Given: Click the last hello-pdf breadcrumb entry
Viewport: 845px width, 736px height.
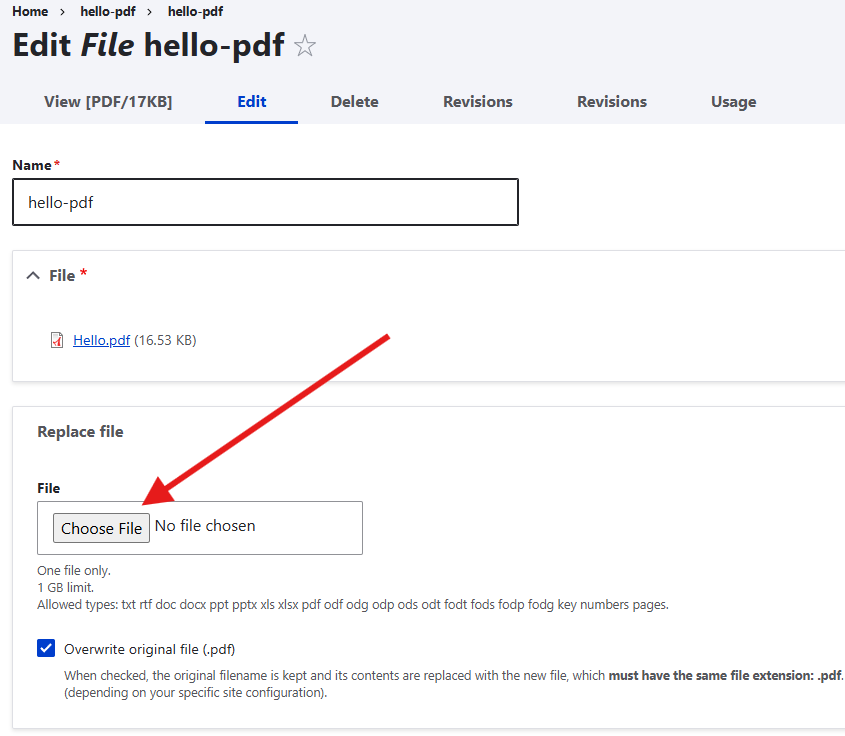Looking at the screenshot, I should [x=195, y=11].
